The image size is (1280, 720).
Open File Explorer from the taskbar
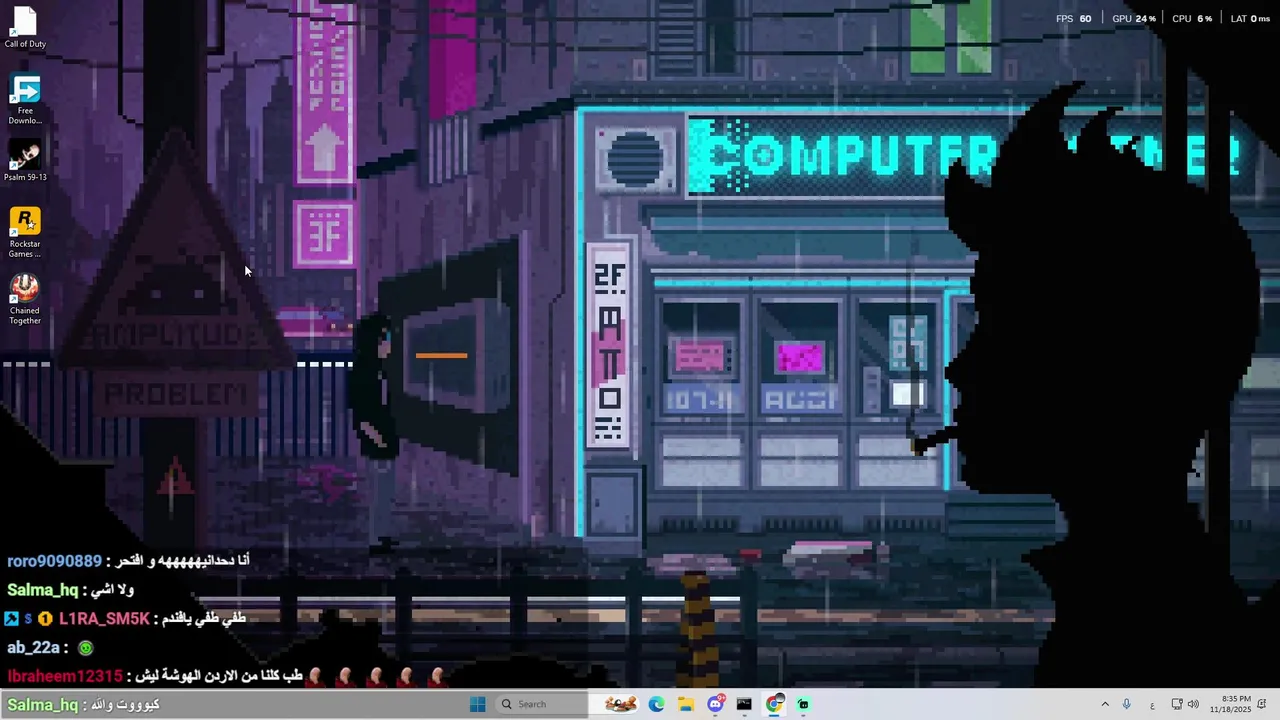click(685, 704)
